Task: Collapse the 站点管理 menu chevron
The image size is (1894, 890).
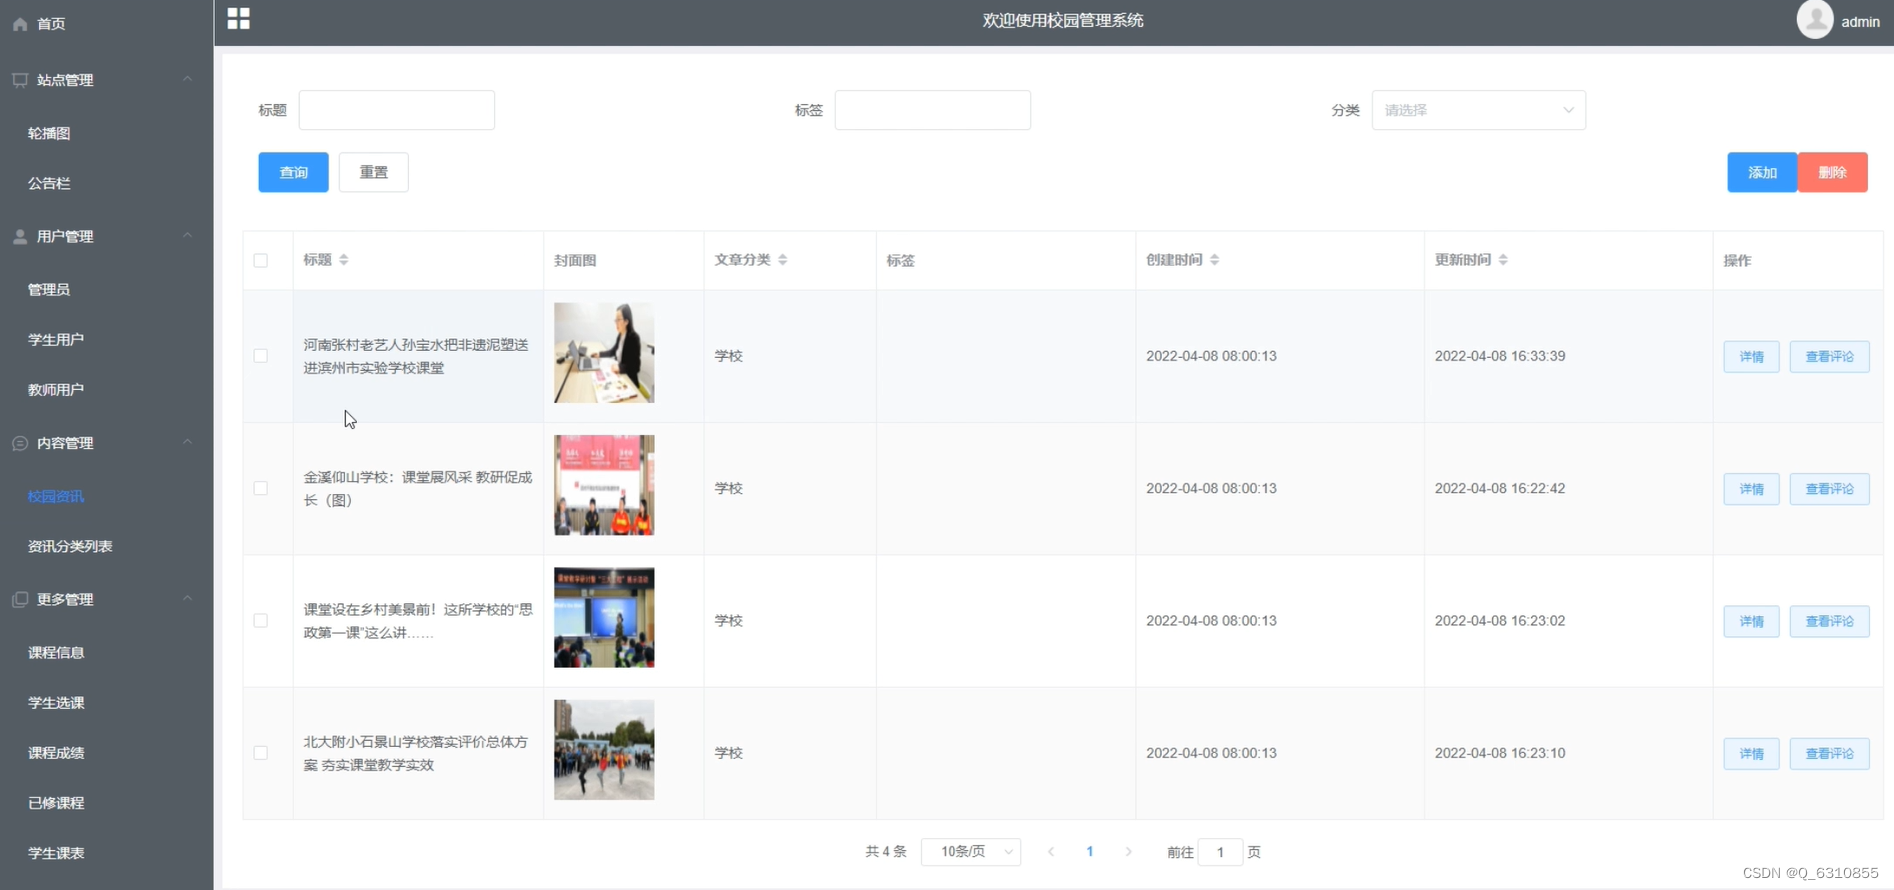Action: click(x=187, y=79)
